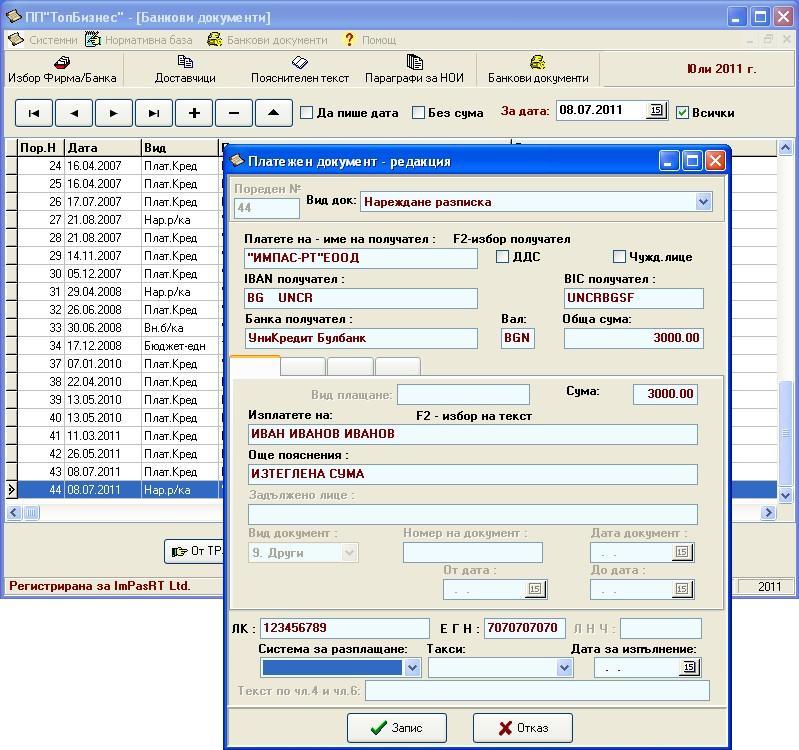
Task: Go to previous record navigation button
Action: tap(74, 113)
